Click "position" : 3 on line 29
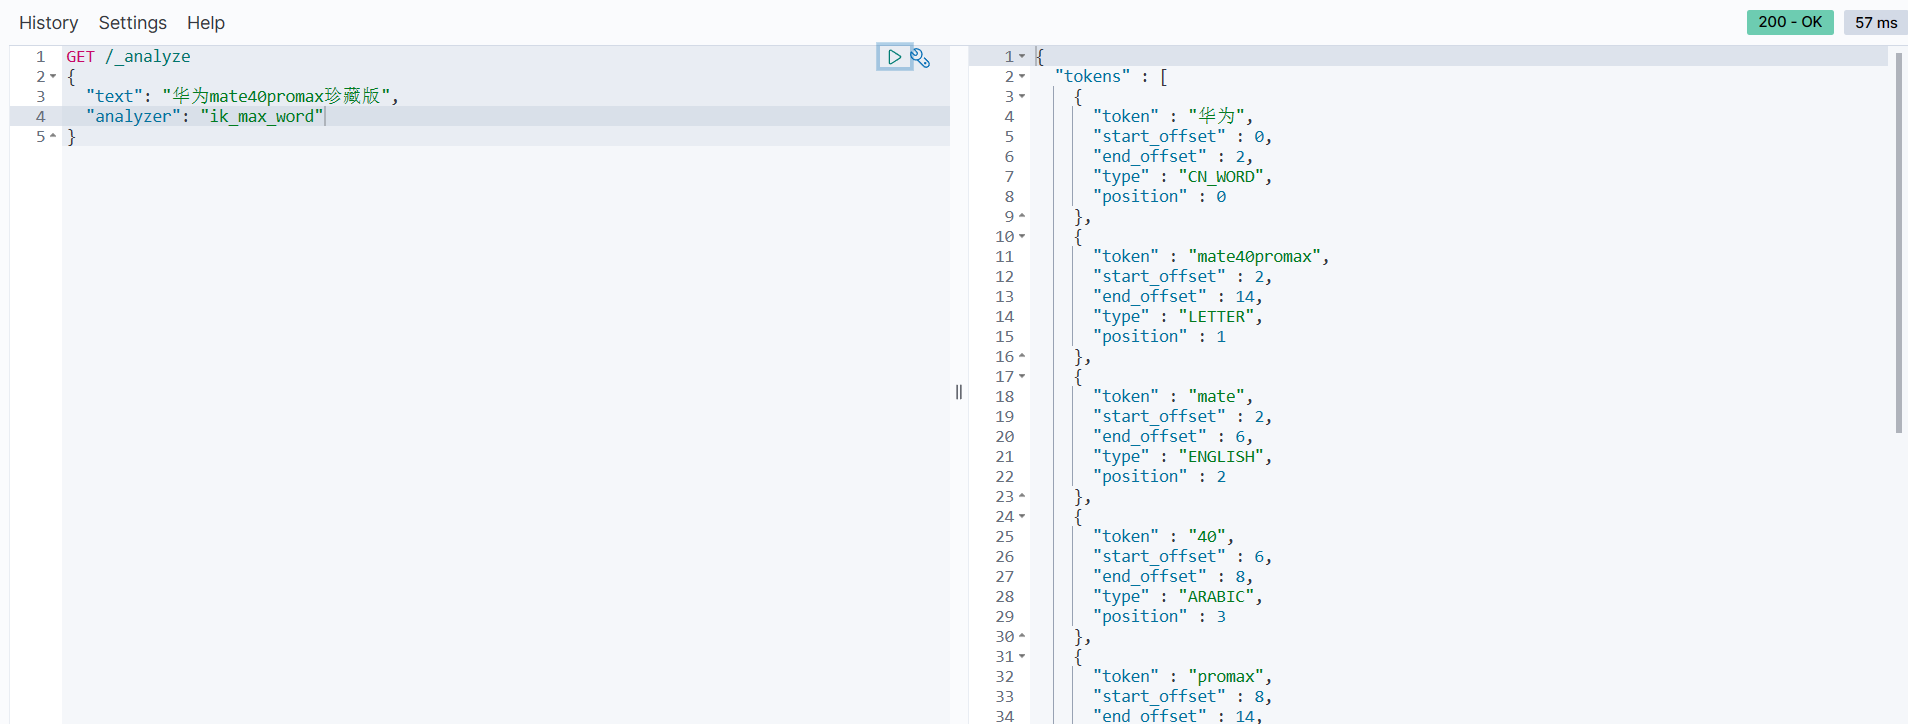Image resolution: width=1908 pixels, height=724 pixels. pos(1159,617)
